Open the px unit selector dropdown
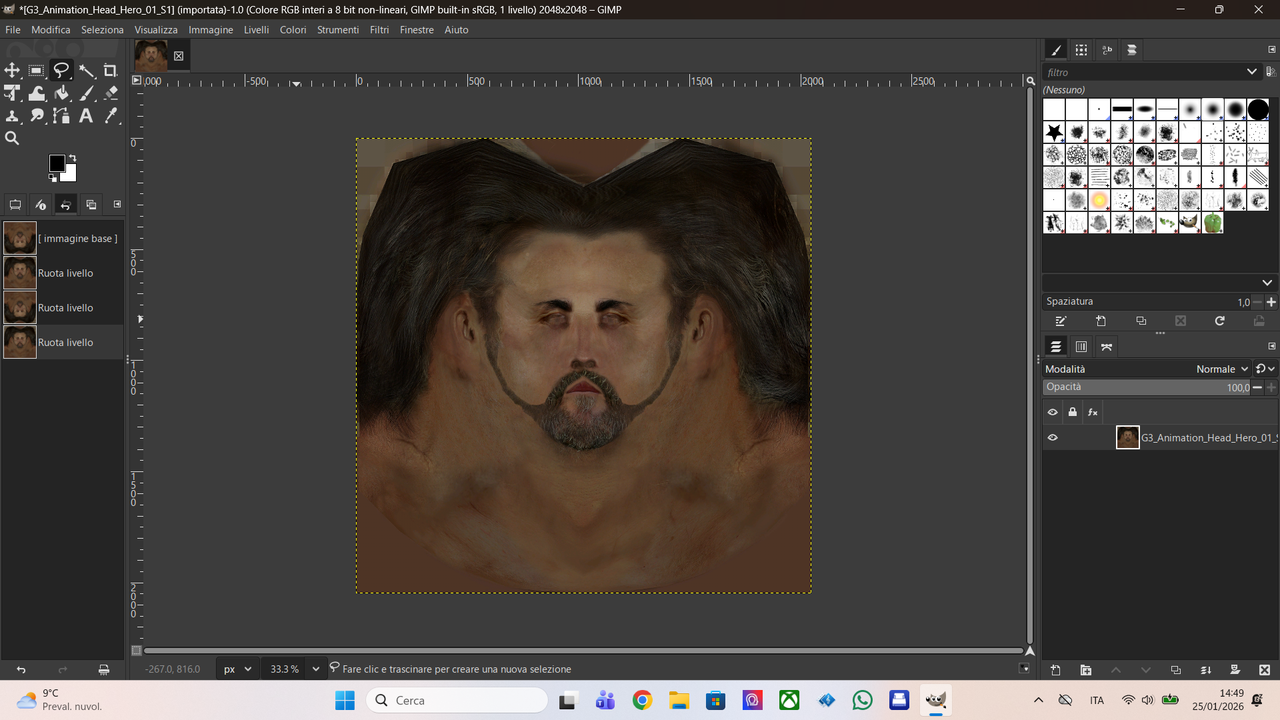Image resolution: width=1280 pixels, height=720 pixels. point(247,669)
